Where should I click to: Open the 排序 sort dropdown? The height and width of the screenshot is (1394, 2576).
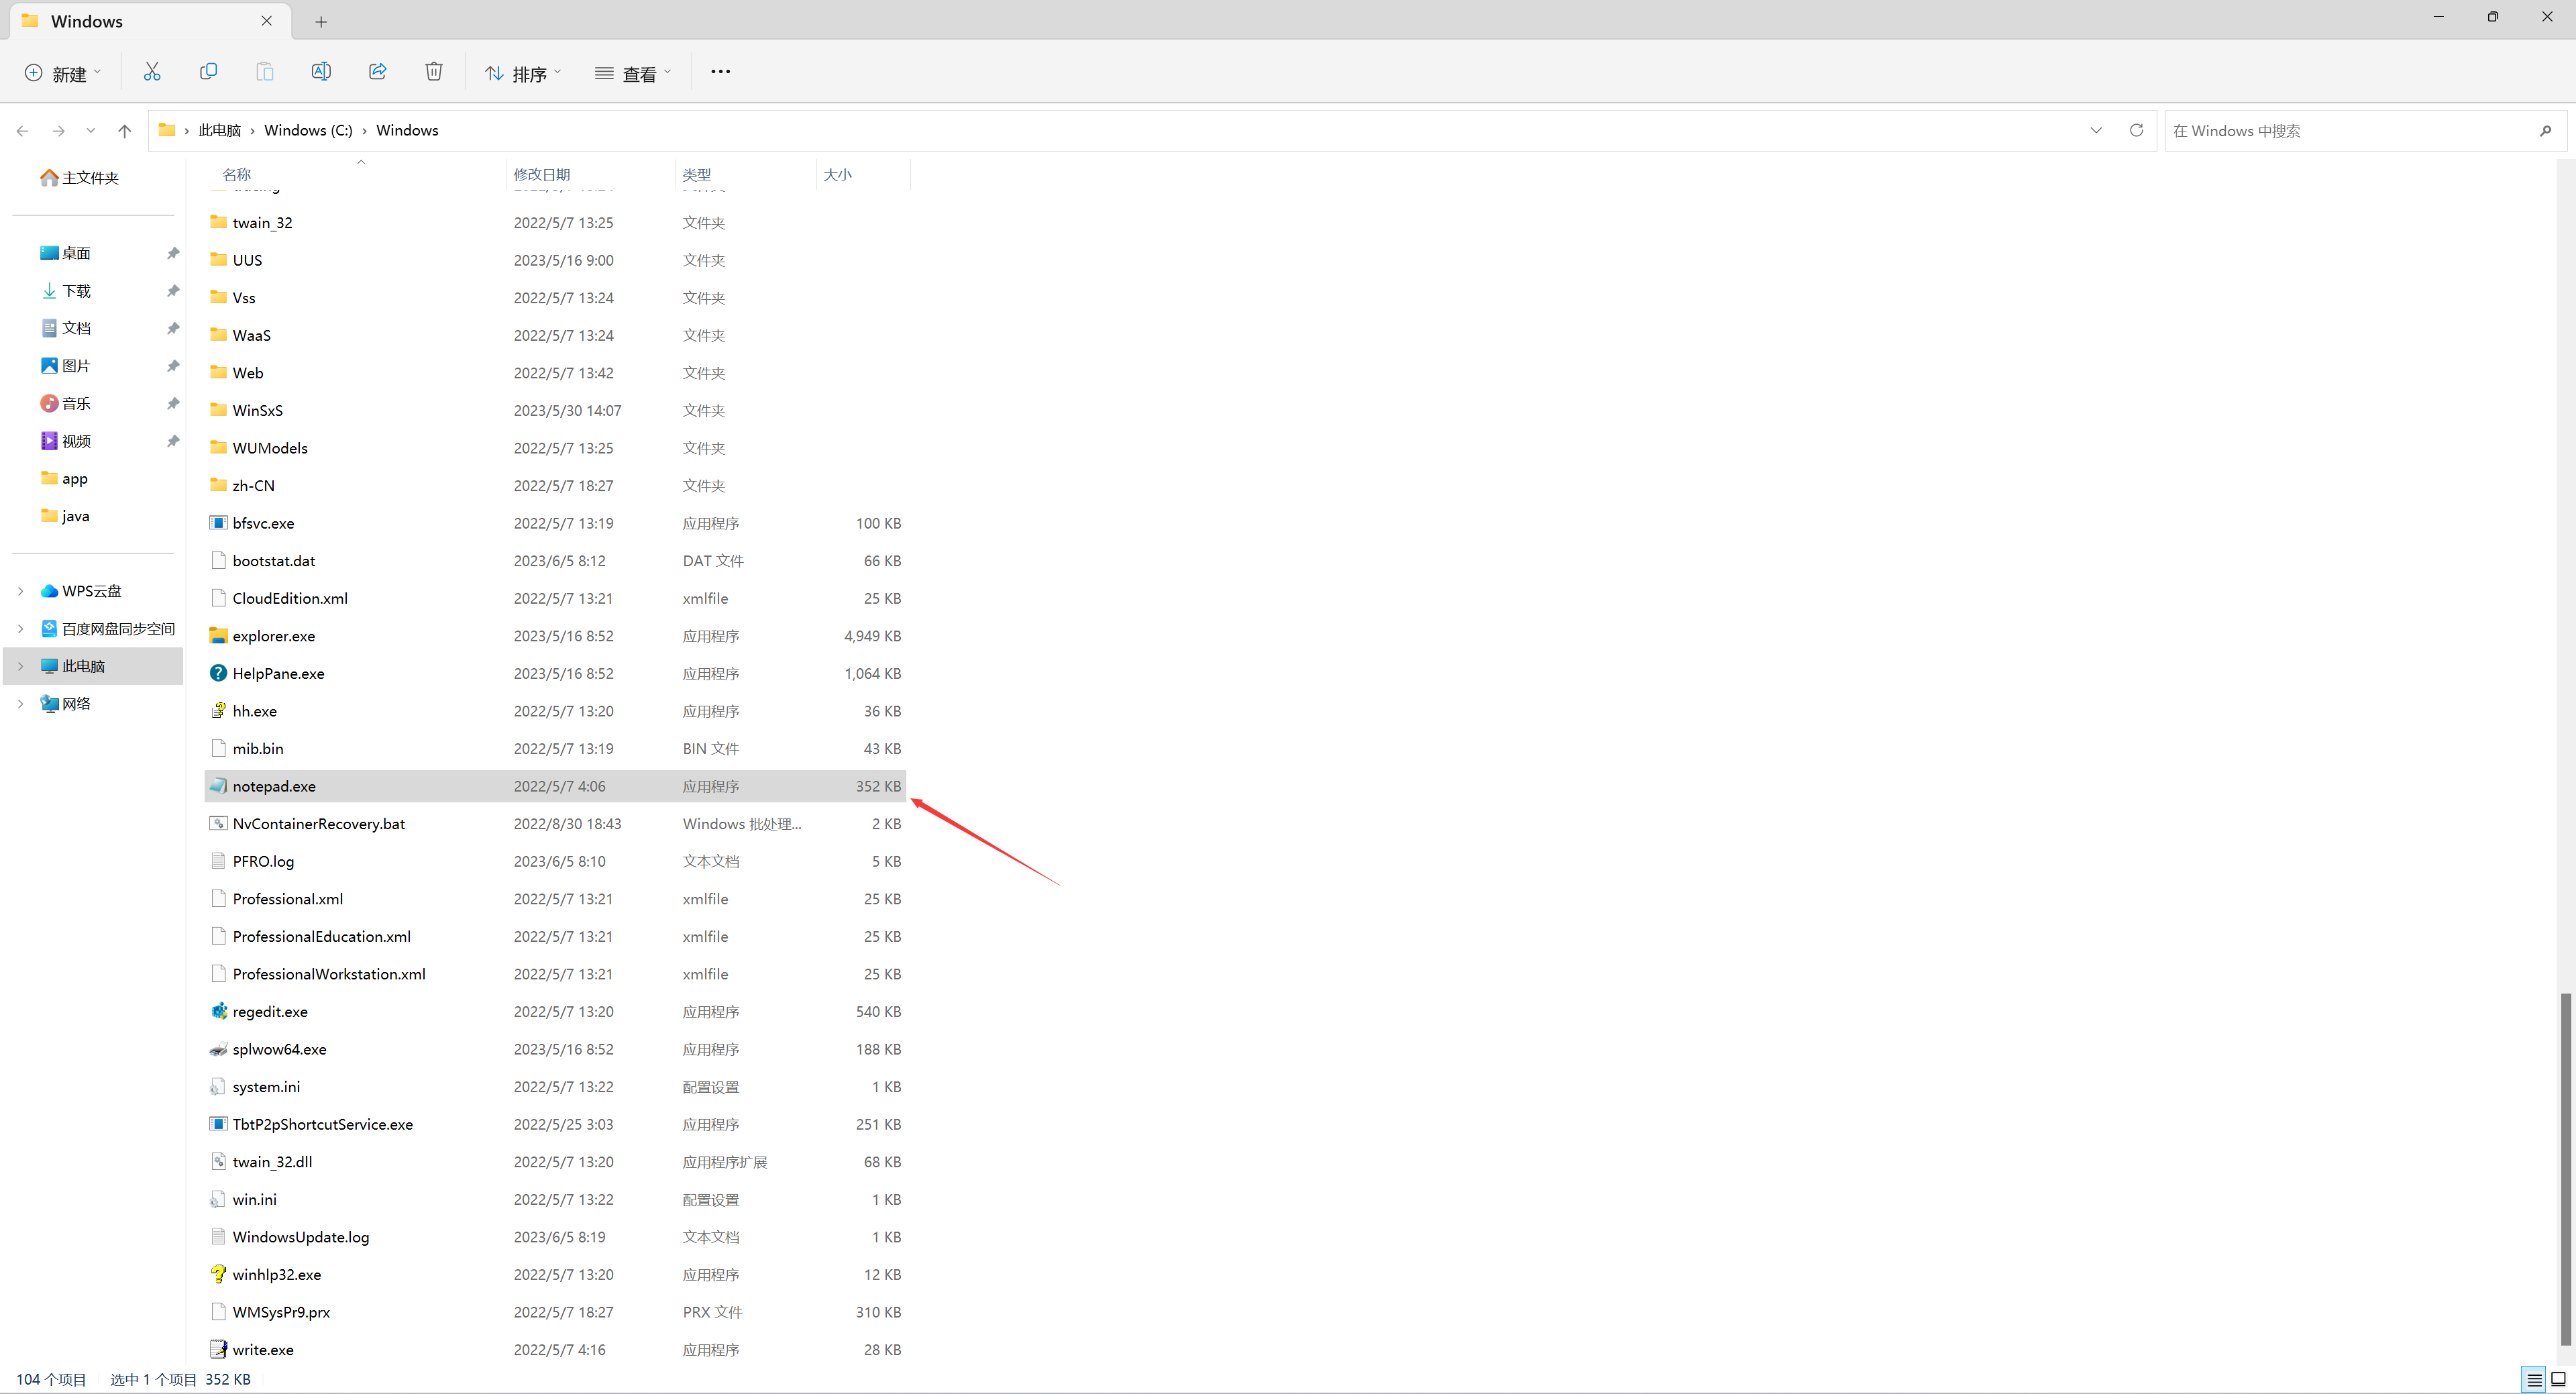(523, 73)
